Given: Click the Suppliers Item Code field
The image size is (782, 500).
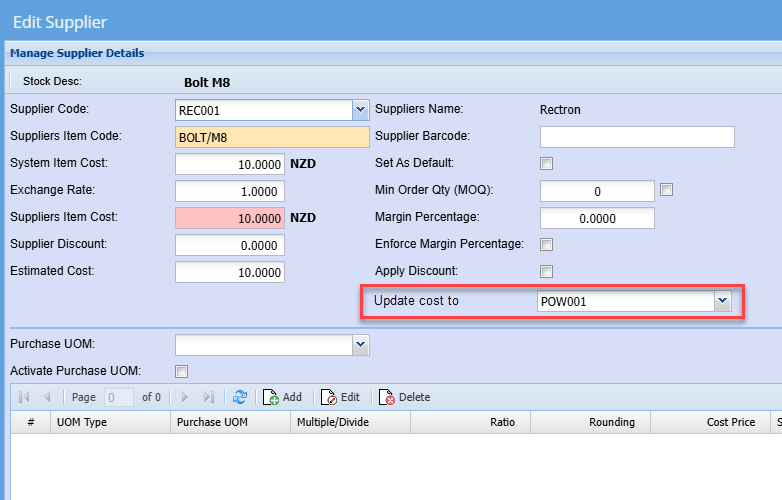Looking at the screenshot, I should tap(271, 137).
